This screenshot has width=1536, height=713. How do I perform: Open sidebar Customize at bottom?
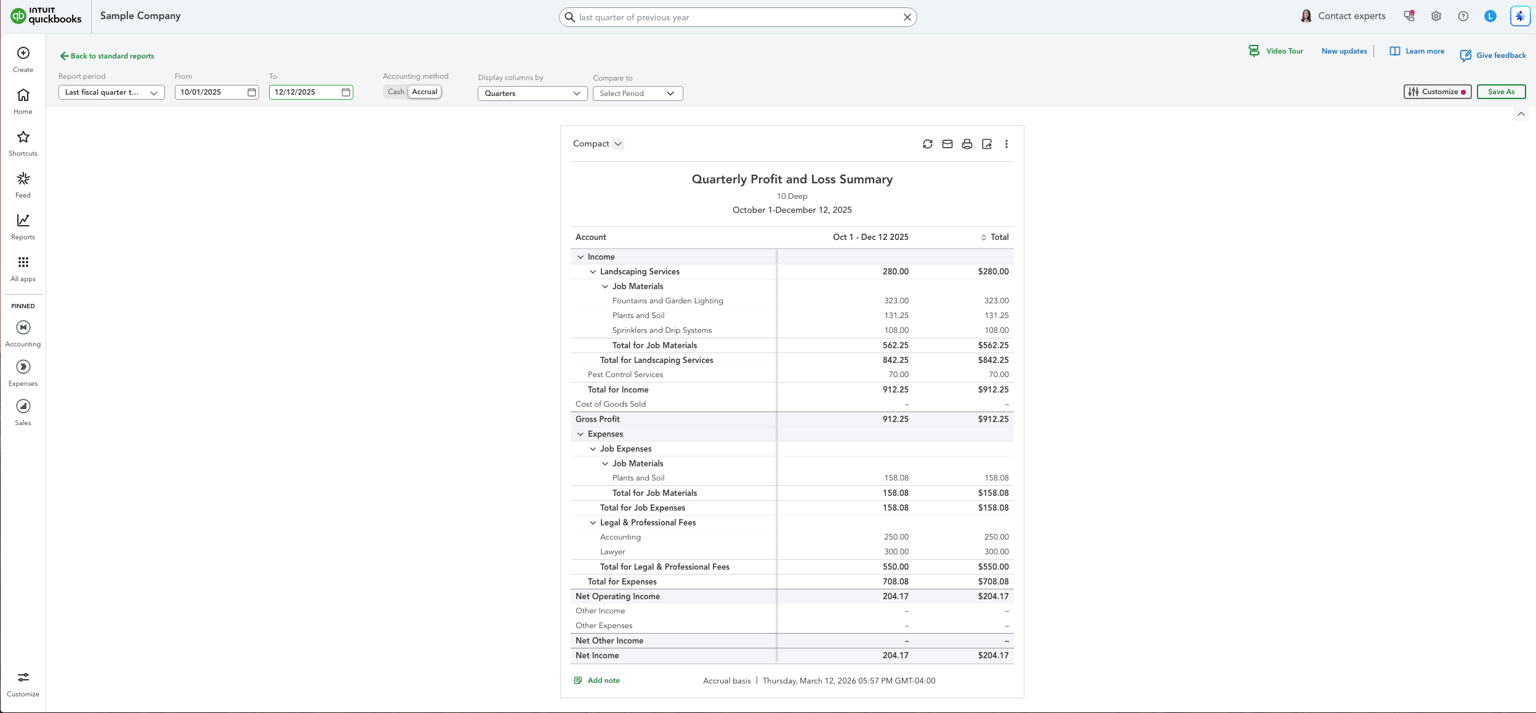click(x=23, y=684)
